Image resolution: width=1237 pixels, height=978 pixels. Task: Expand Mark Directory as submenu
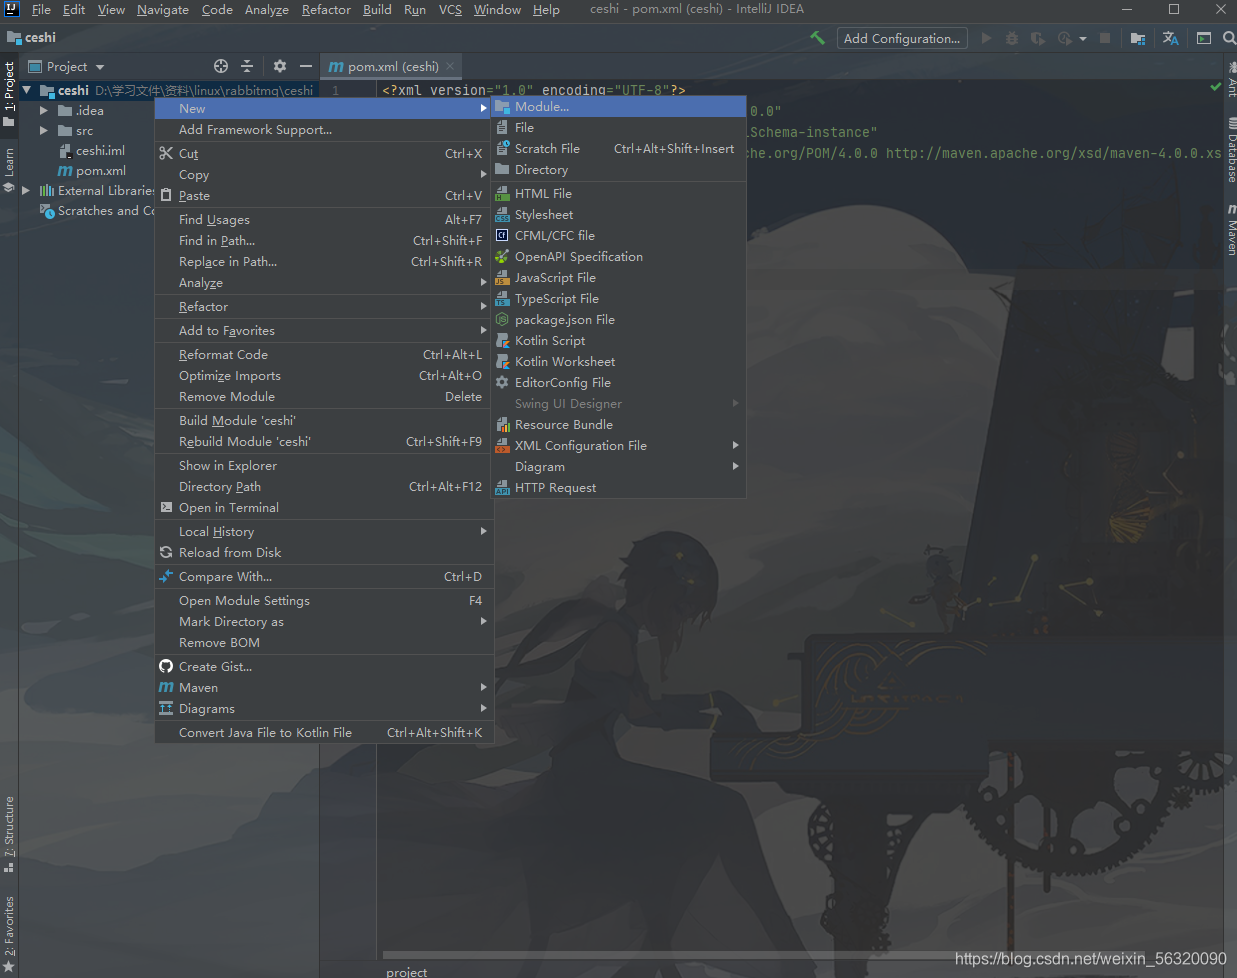click(324, 622)
